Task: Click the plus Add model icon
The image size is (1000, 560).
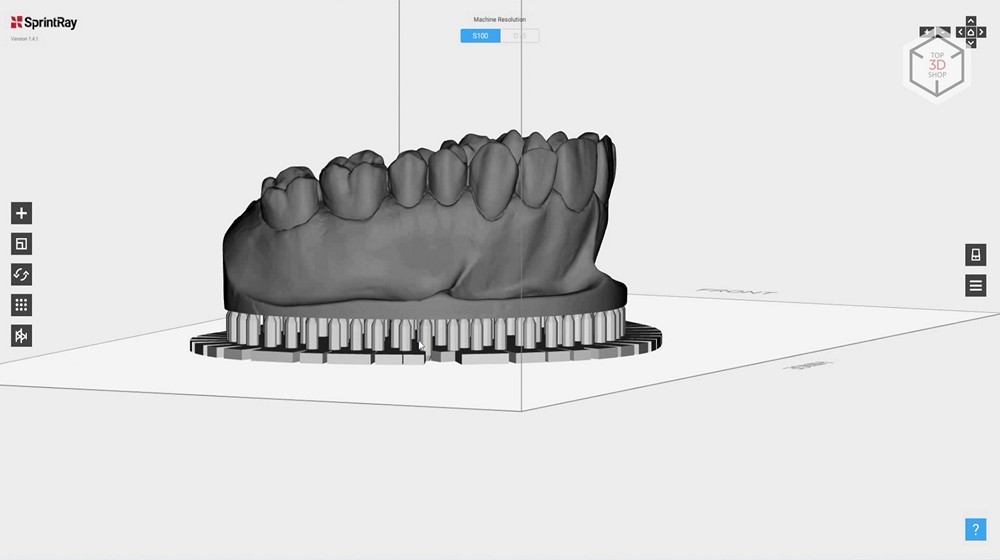Action: pyautogui.click(x=21, y=213)
